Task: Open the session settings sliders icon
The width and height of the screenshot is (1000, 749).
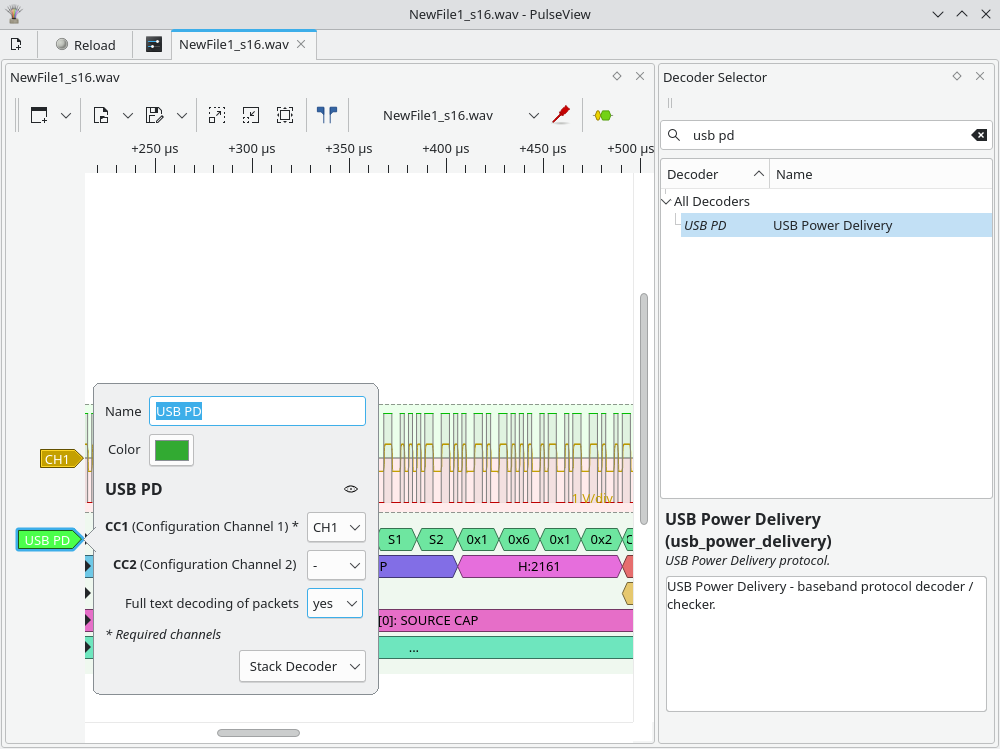Action: tap(154, 44)
